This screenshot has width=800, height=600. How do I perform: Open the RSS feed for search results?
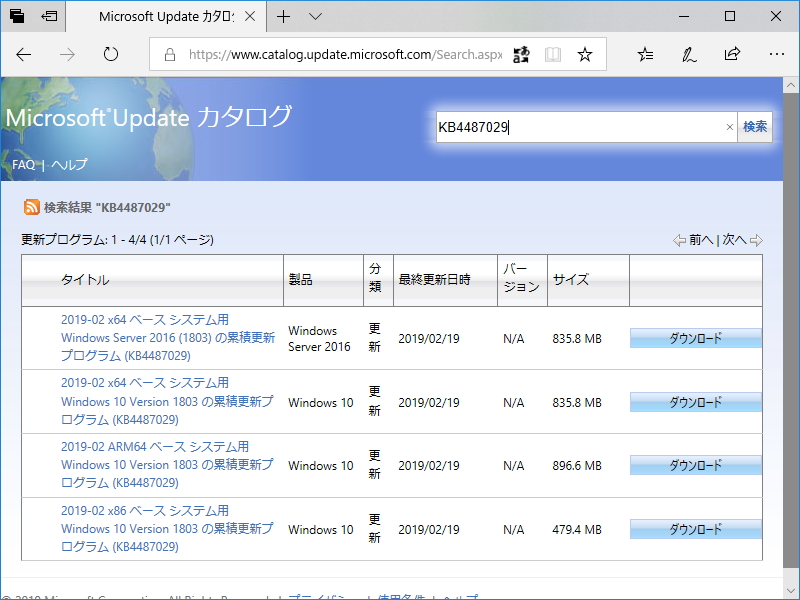click(31, 207)
